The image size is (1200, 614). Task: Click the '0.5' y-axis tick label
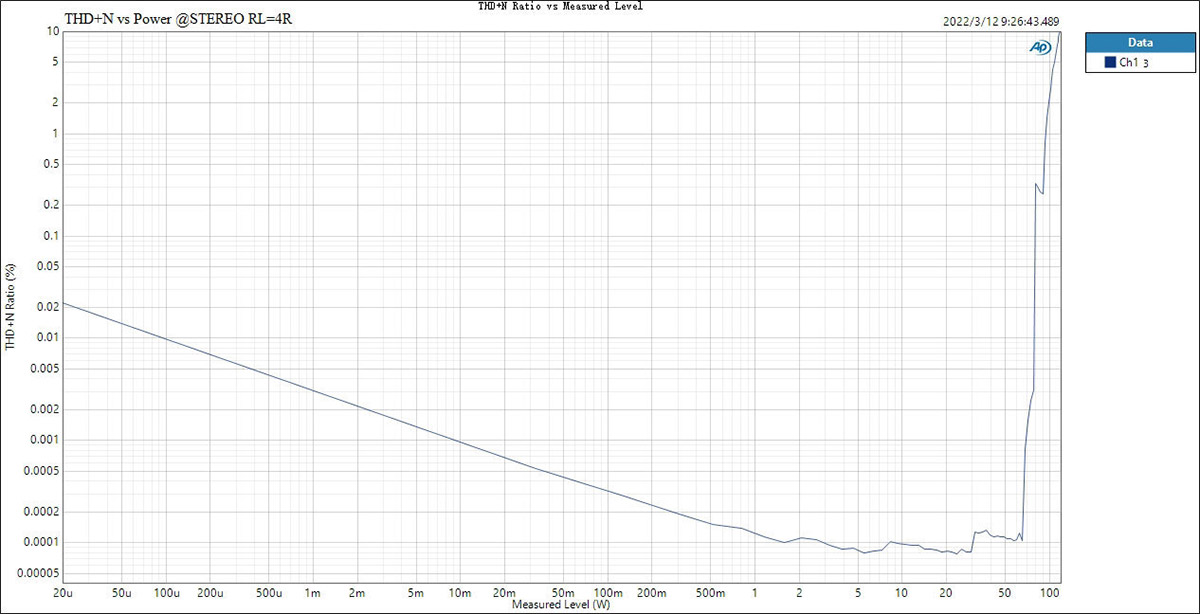pyautogui.click(x=51, y=164)
